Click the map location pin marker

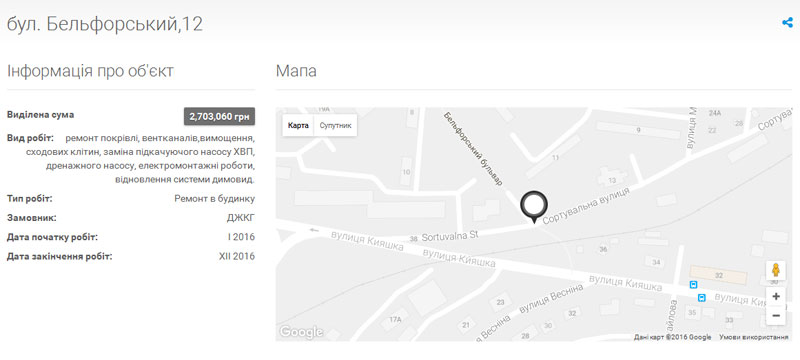[x=534, y=207]
